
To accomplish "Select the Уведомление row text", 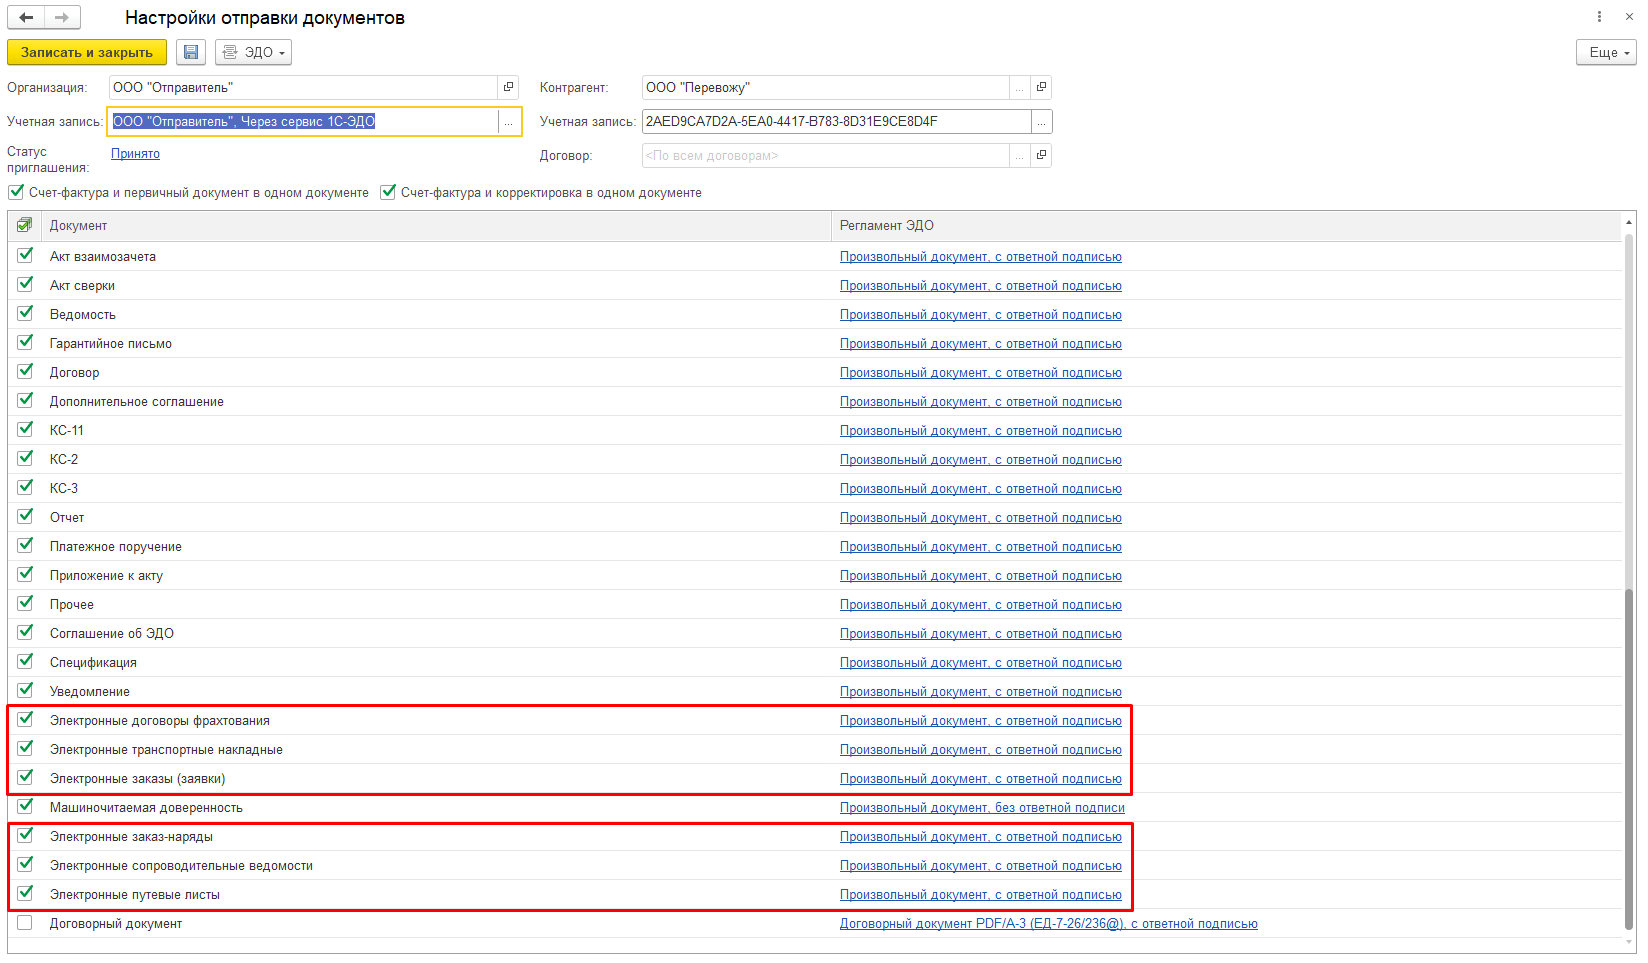I will [x=90, y=691].
